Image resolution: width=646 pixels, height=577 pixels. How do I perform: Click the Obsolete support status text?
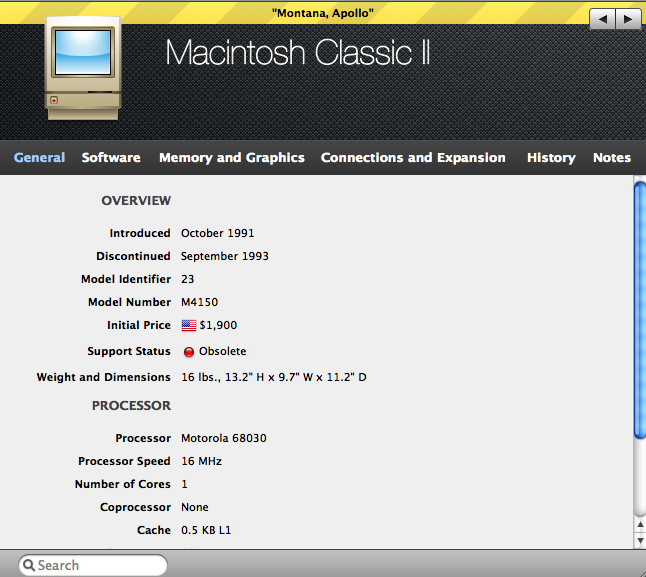pyautogui.click(x=222, y=351)
